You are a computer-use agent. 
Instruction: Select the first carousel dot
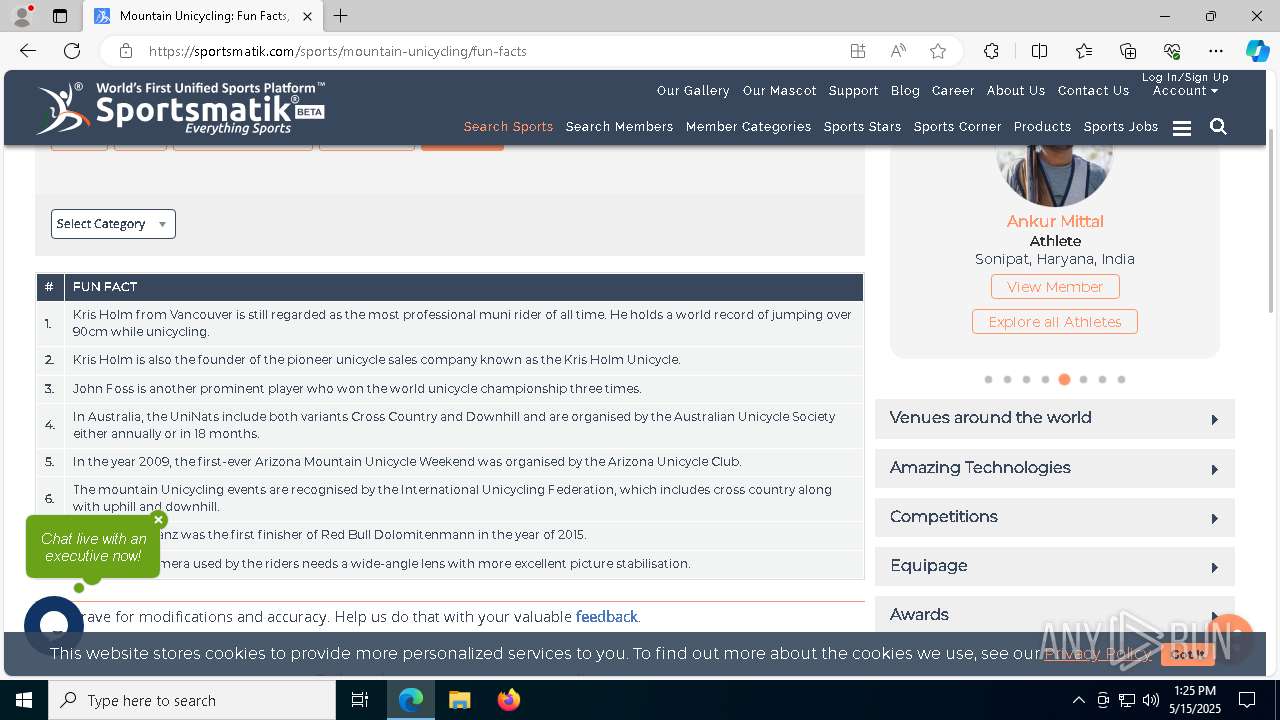[988, 380]
